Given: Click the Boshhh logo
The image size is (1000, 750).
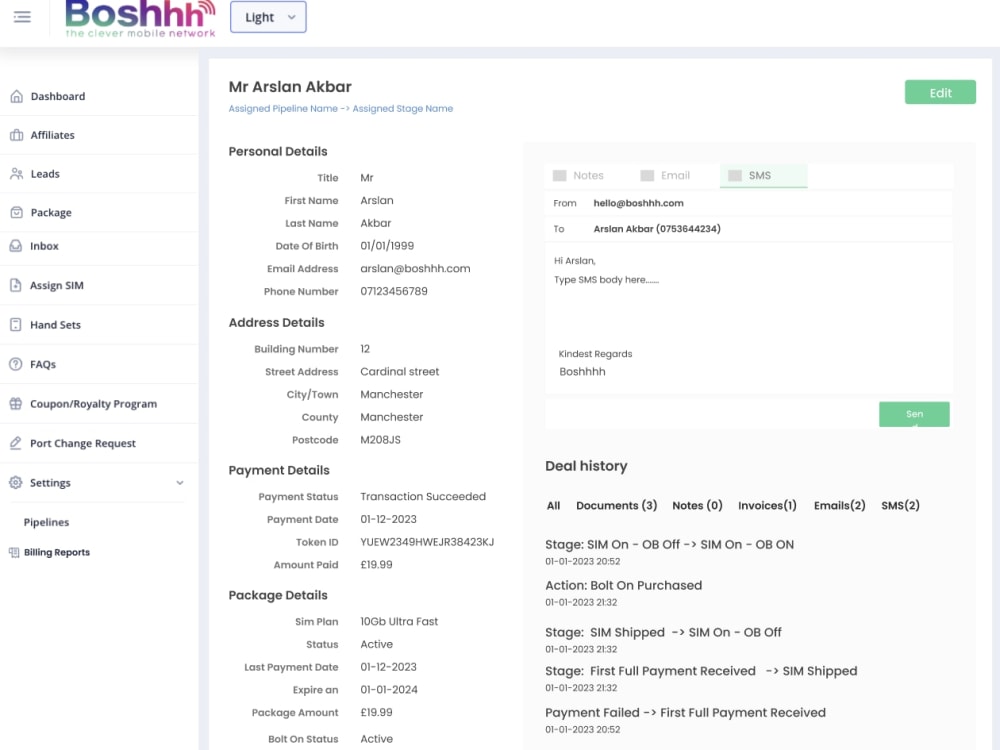Looking at the screenshot, I should click(140, 18).
